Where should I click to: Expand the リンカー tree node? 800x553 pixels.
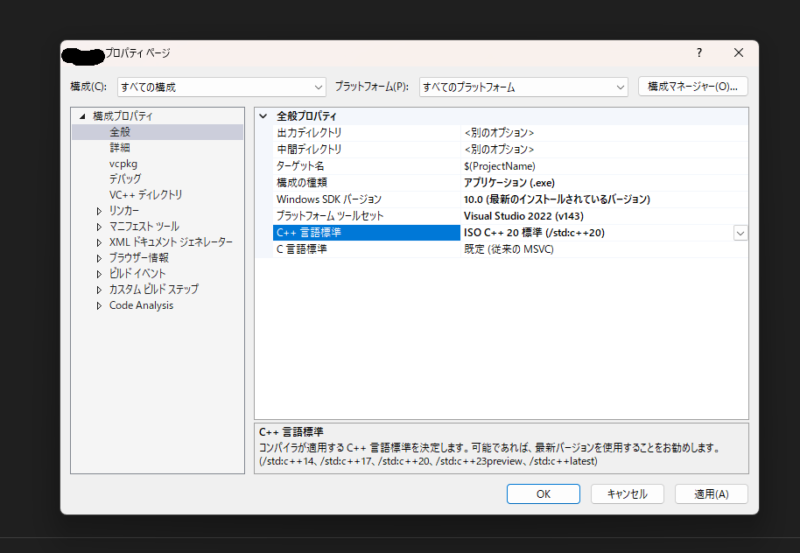(98, 211)
